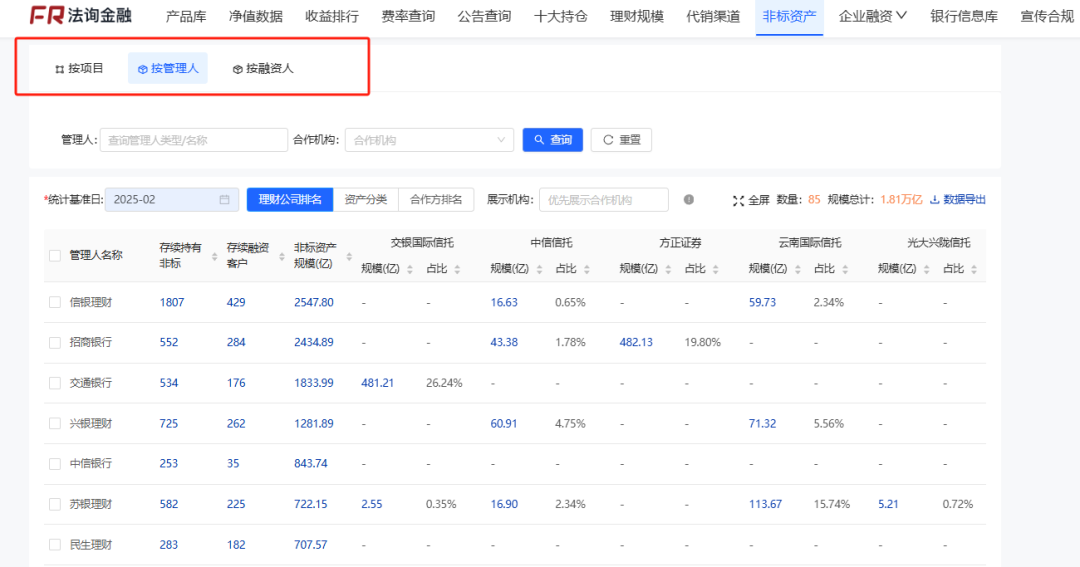Click 招商银行 value 482.13

636,342
